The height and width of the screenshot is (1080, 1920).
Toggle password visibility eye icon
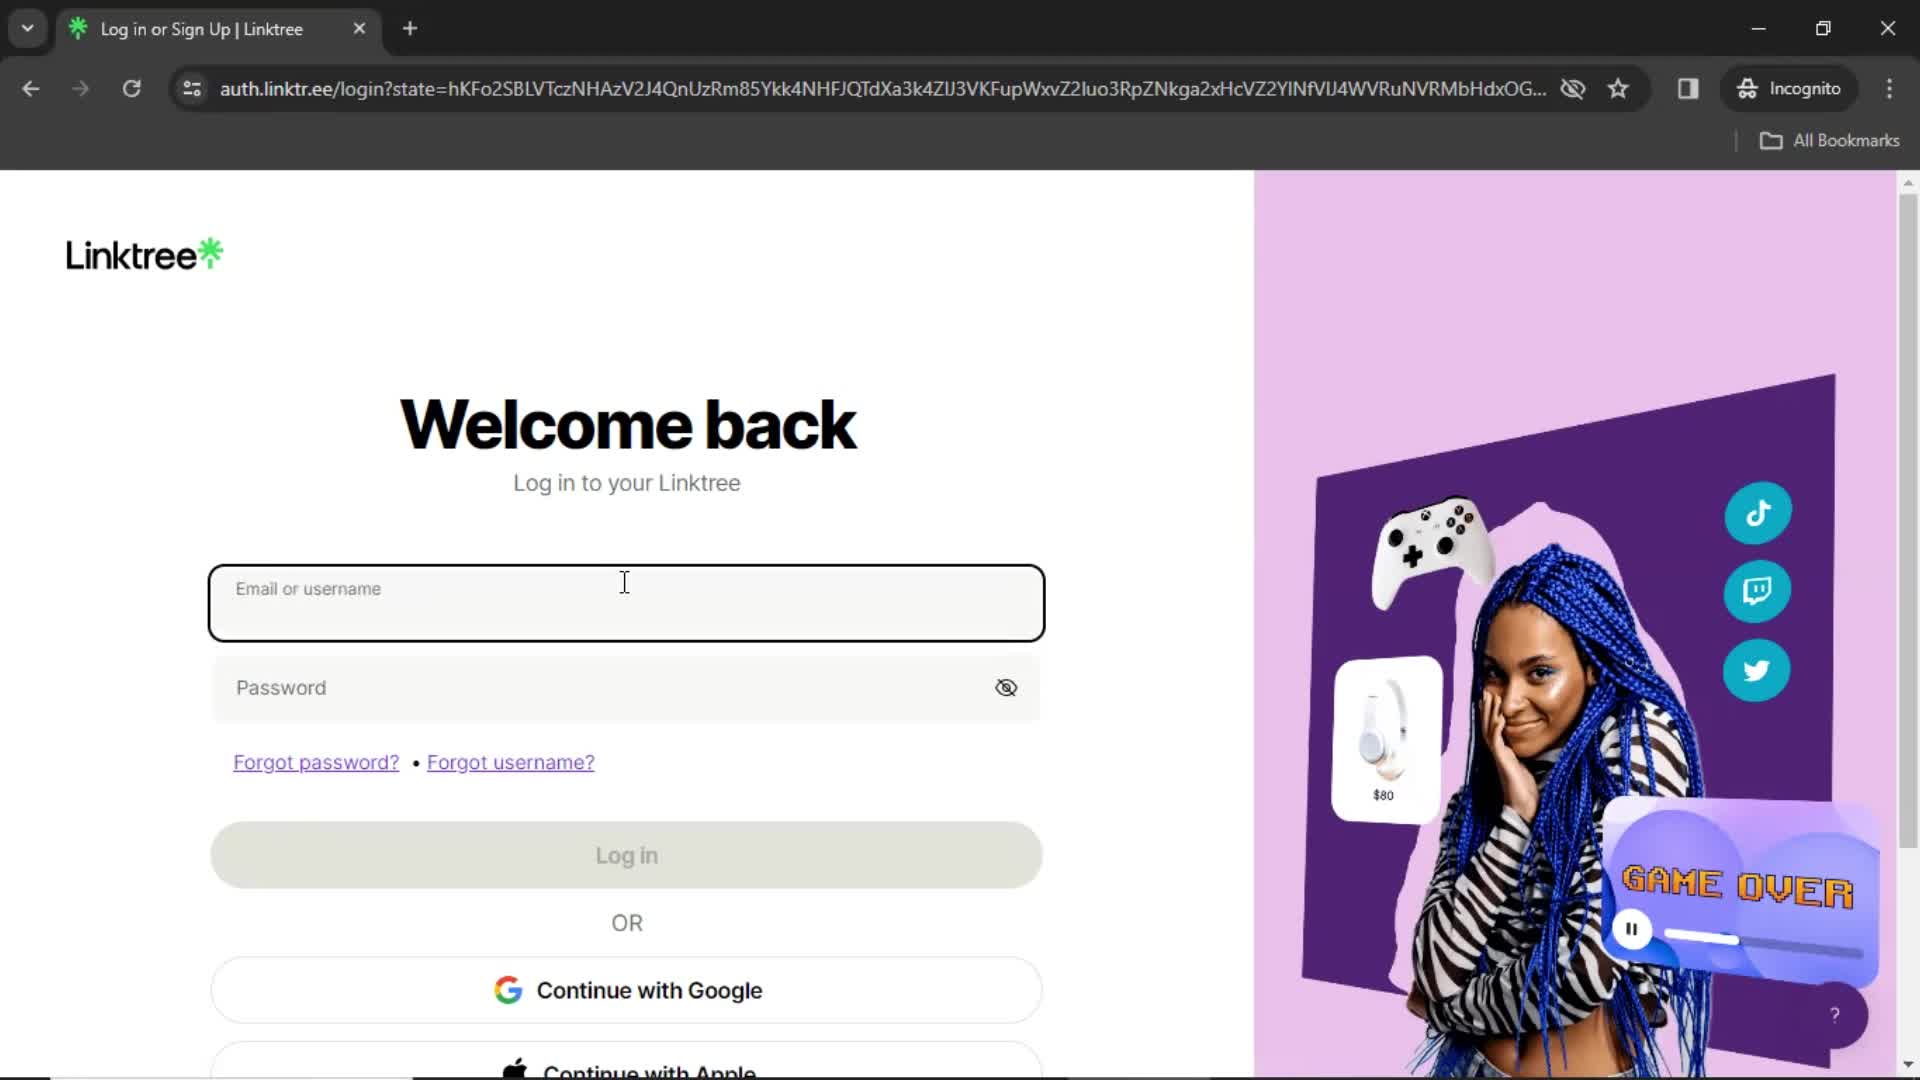(1007, 687)
